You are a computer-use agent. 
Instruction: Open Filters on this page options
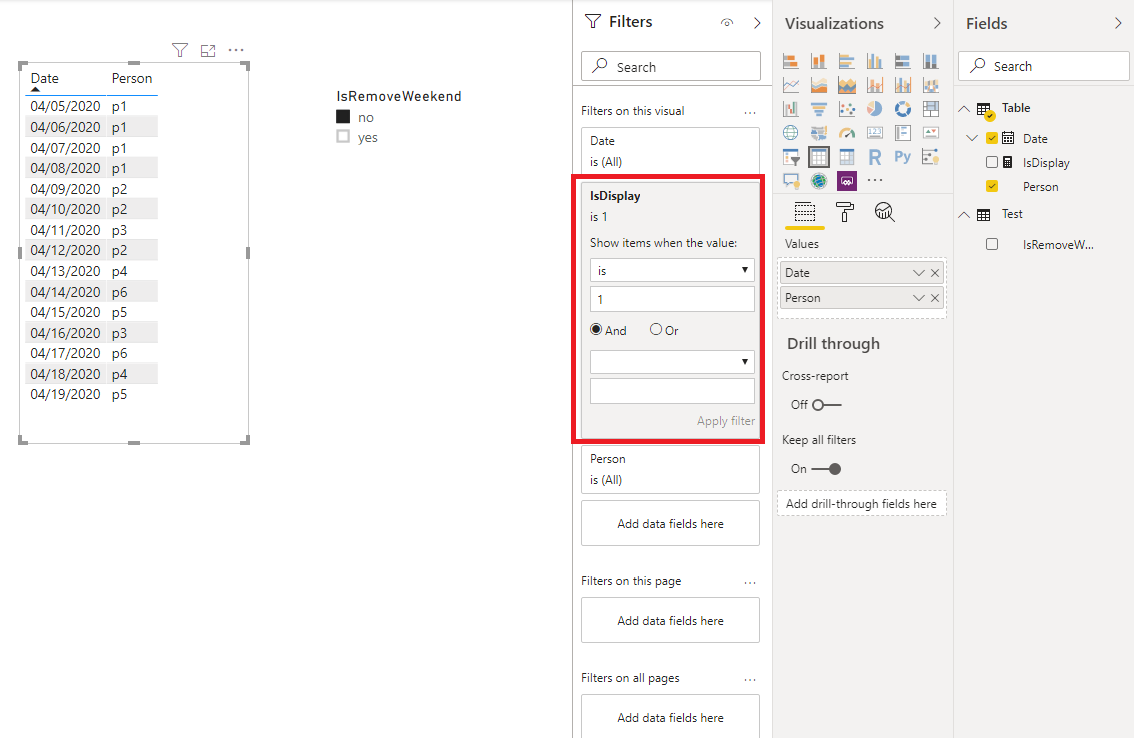coord(750,583)
